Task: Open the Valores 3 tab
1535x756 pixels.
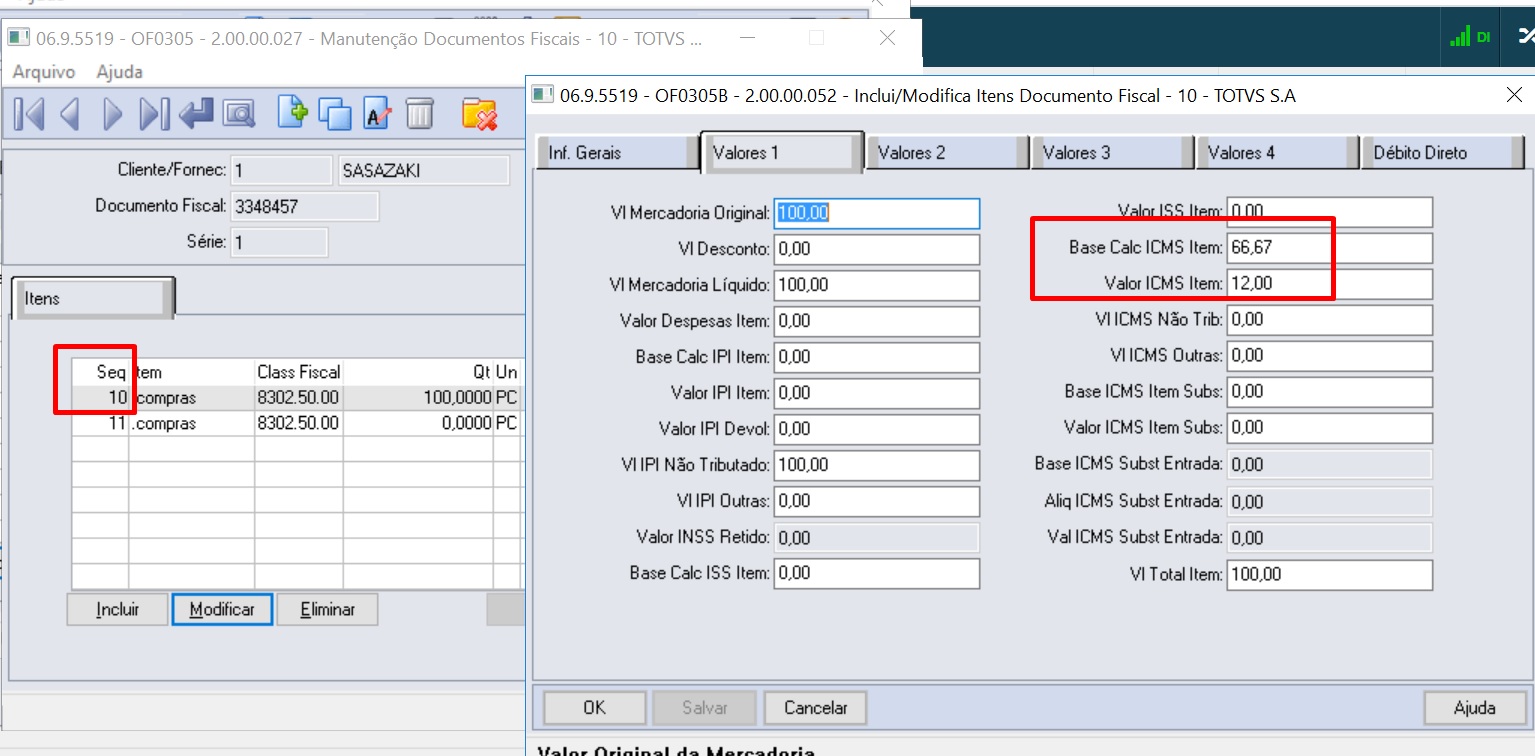Action: click(1111, 153)
